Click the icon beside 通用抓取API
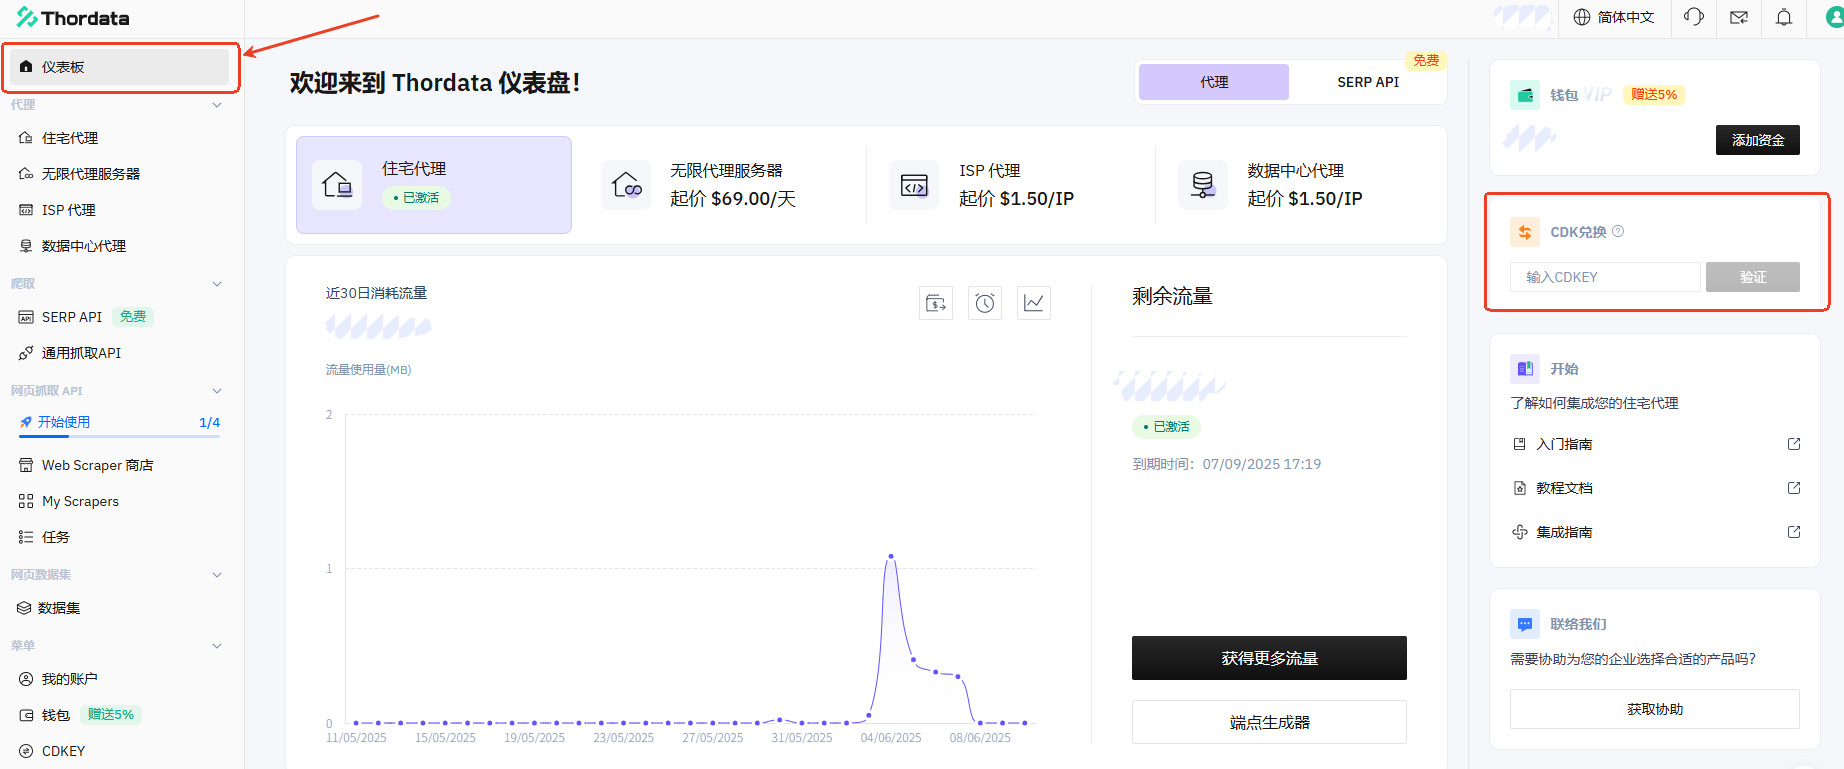Viewport: 1844px width, 769px height. point(26,353)
